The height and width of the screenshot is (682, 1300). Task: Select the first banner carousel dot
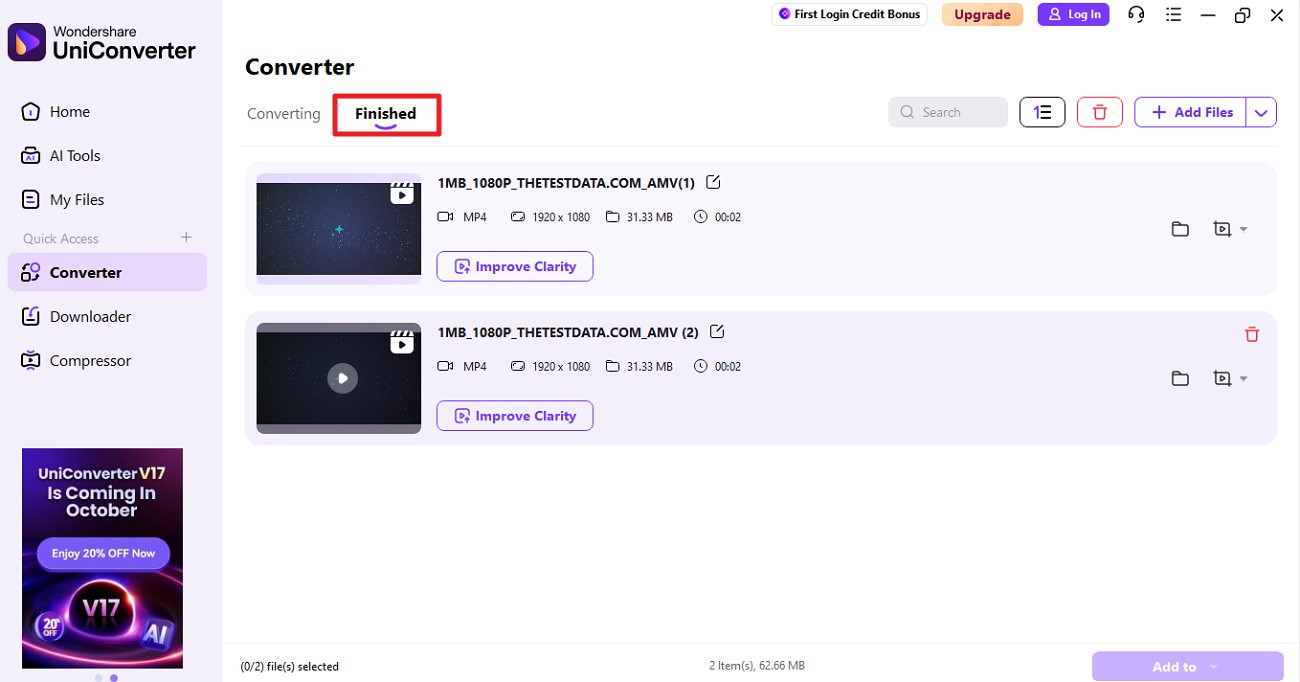click(98, 678)
